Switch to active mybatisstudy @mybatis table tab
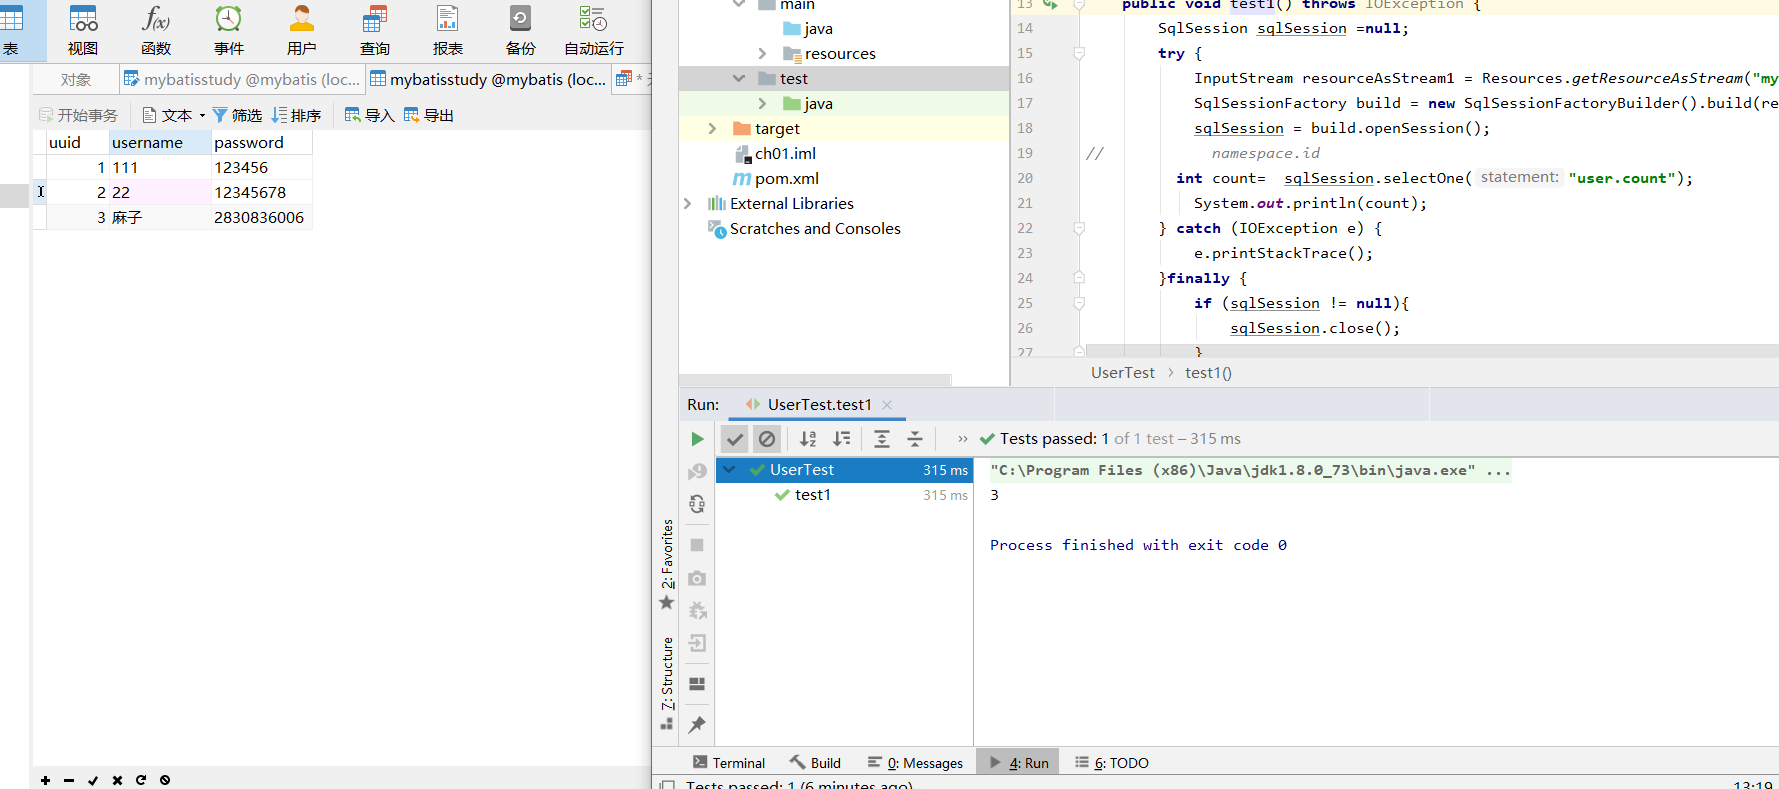The height and width of the screenshot is (789, 1779). click(488, 79)
